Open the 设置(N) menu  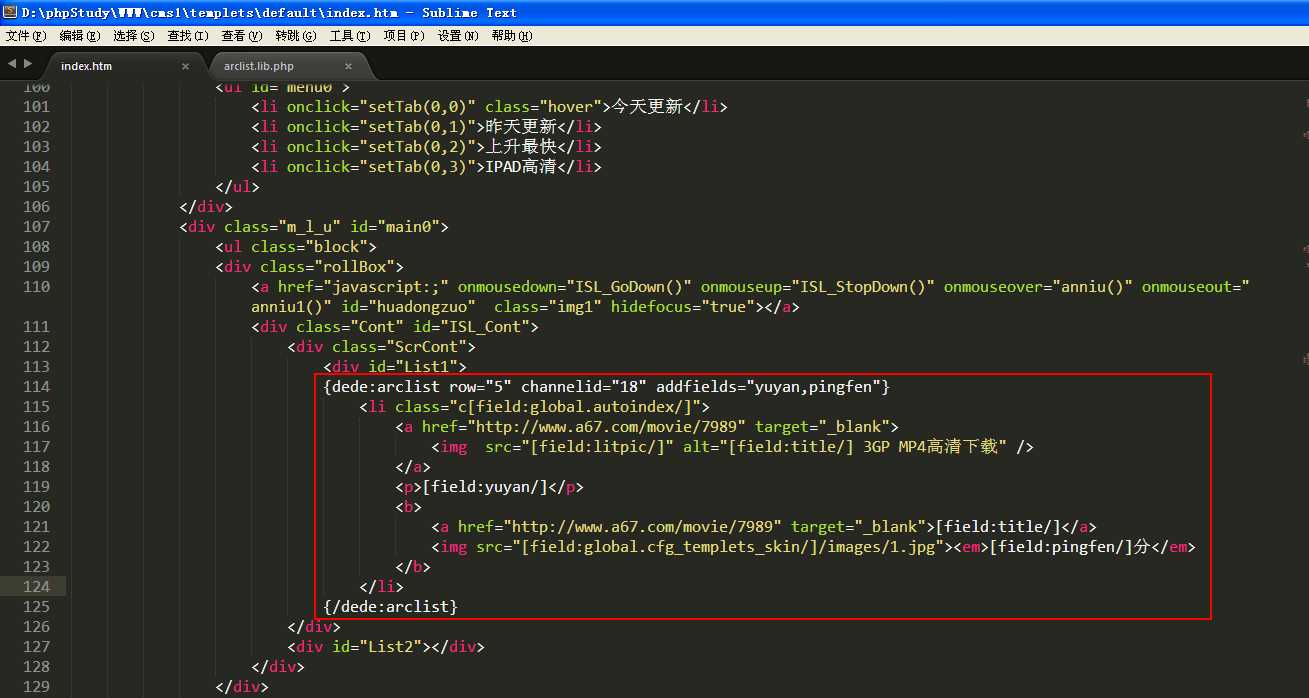click(458, 36)
